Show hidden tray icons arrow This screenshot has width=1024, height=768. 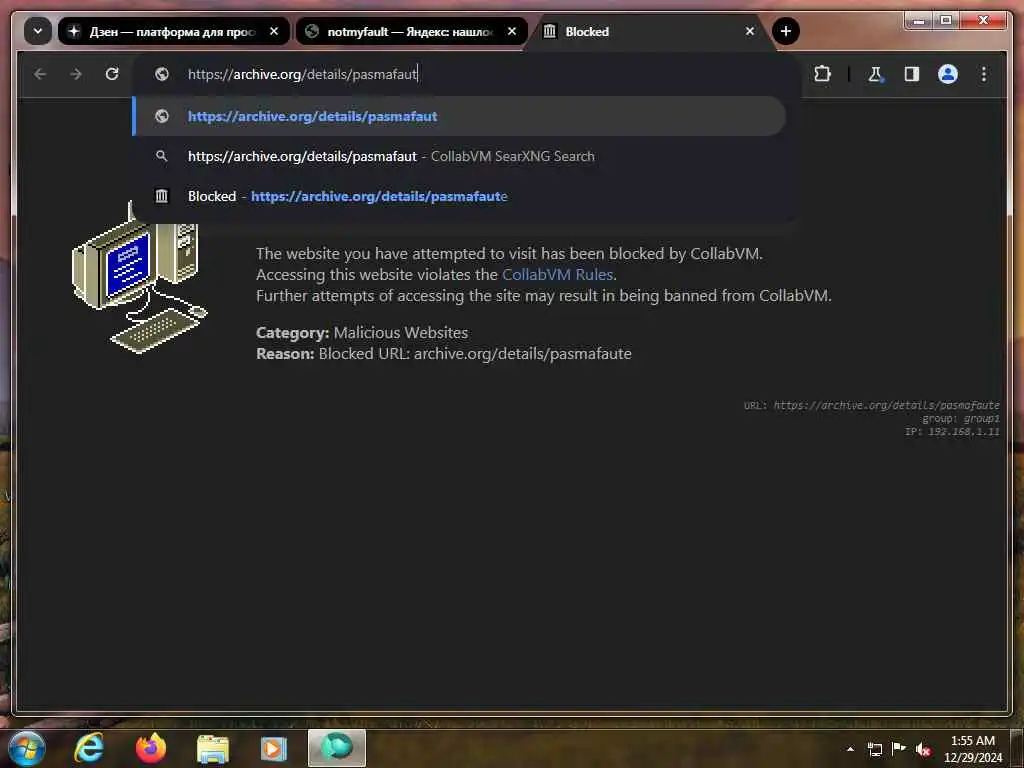[850, 749]
